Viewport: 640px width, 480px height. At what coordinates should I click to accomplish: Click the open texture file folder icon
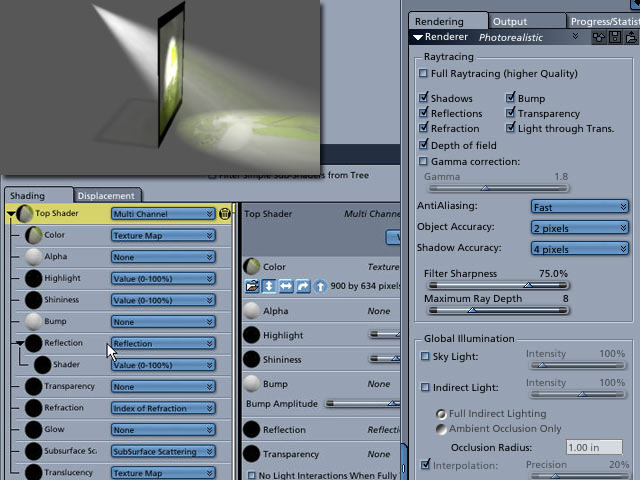[x=252, y=286]
